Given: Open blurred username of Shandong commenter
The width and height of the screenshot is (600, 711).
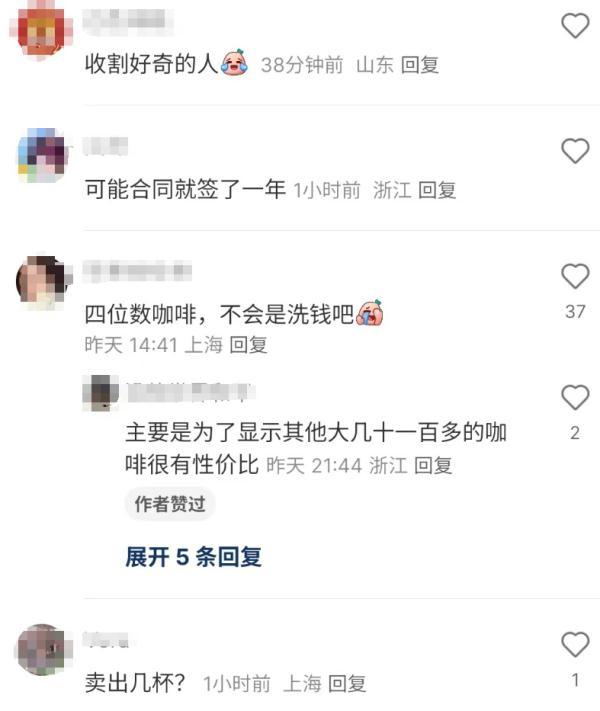Looking at the screenshot, I should pos(127,20).
